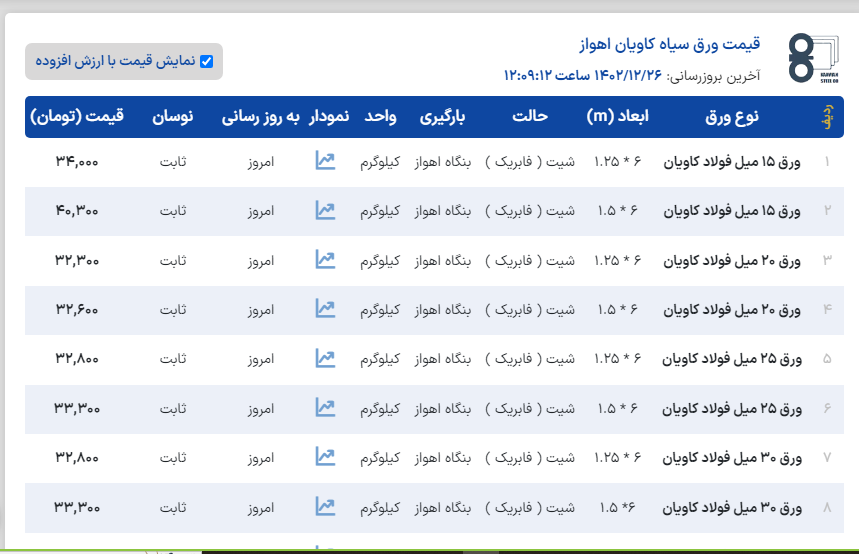Viewport: 859px width, 554px height.
Task: Show chart for row 3, 20 mil sheet
Action: 325,260
